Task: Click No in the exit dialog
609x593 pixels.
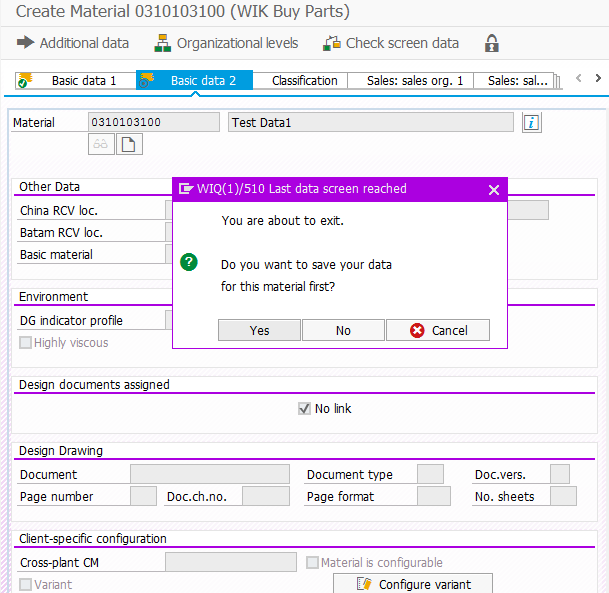Action: pos(343,330)
